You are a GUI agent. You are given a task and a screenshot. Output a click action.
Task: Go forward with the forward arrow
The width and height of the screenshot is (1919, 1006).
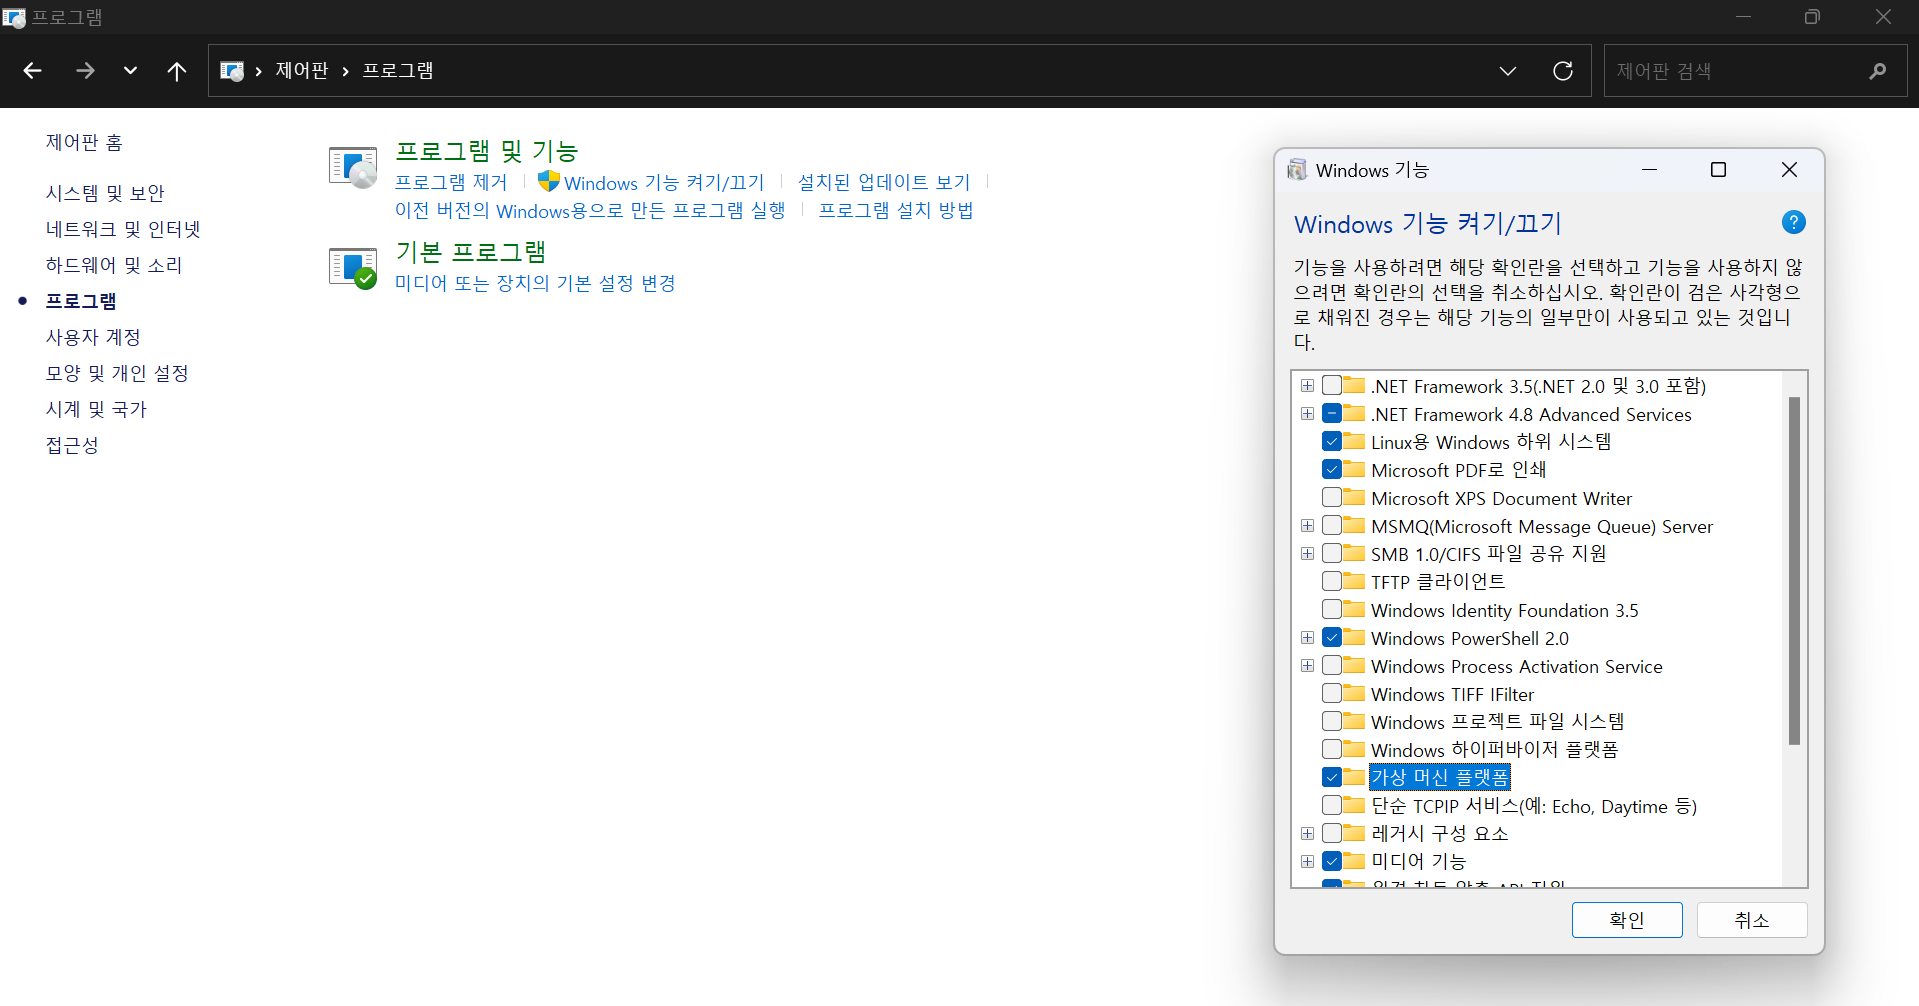click(x=85, y=71)
